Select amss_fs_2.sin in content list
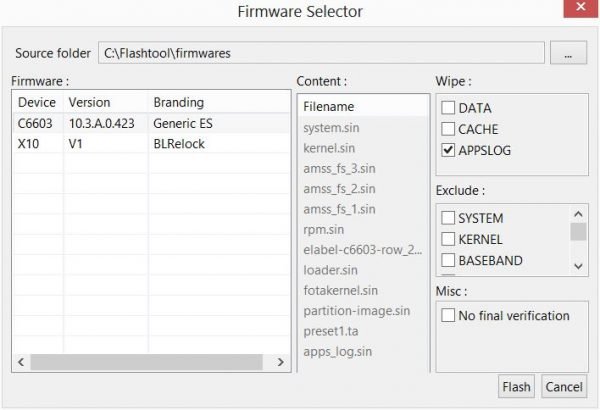Image resolution: width=600 pixels, height=410 pixels. (x=339, y=189)
